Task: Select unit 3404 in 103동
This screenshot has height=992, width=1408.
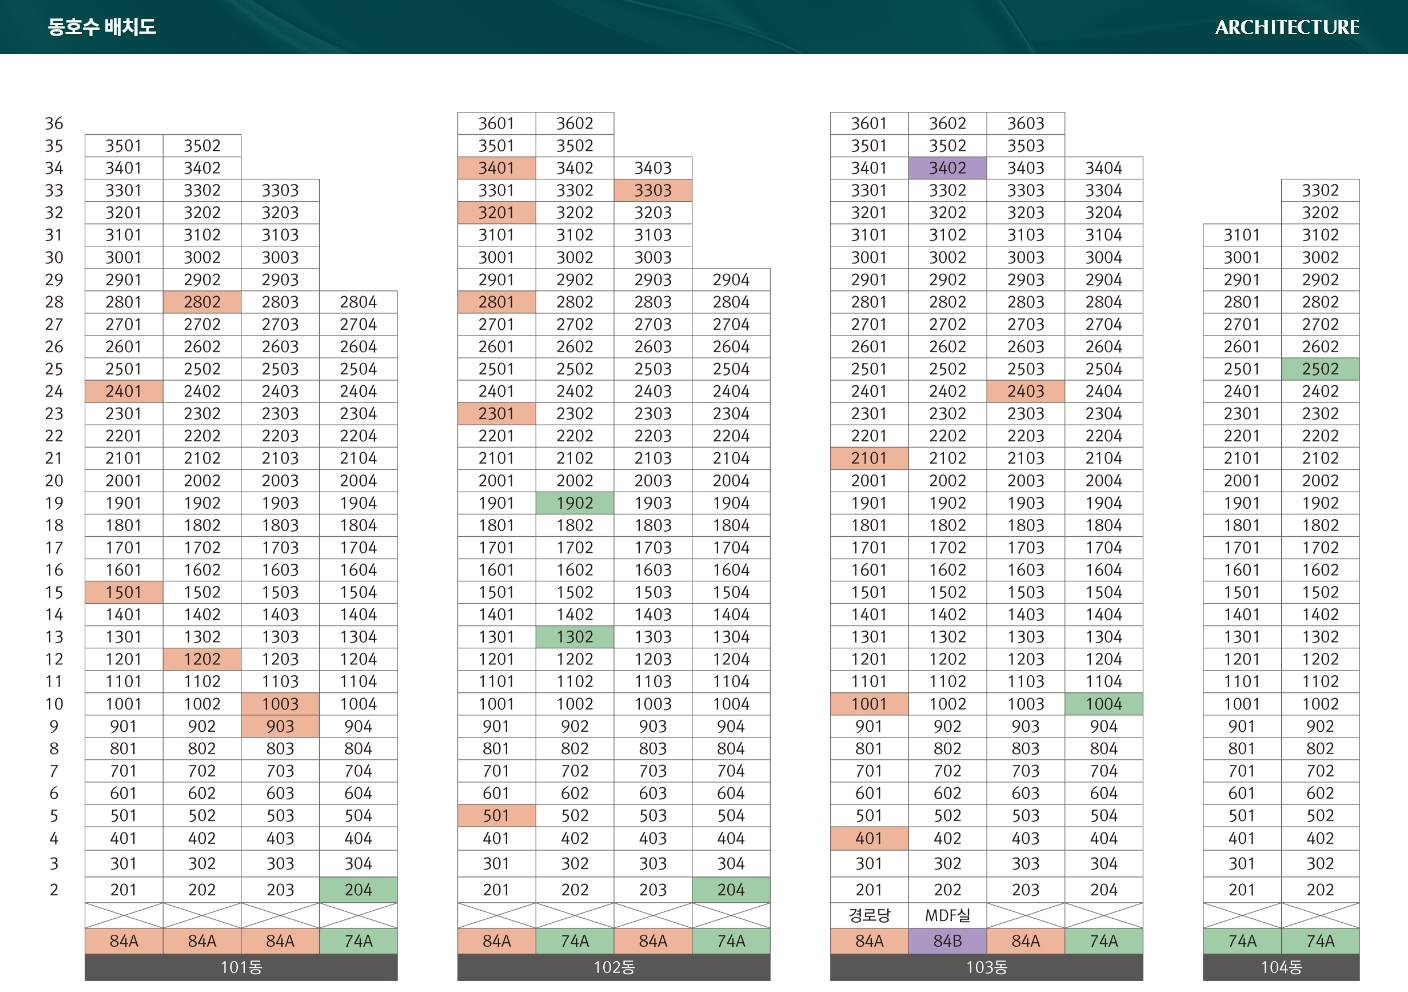Action: pyautogui.click(x=1104, y=168)
